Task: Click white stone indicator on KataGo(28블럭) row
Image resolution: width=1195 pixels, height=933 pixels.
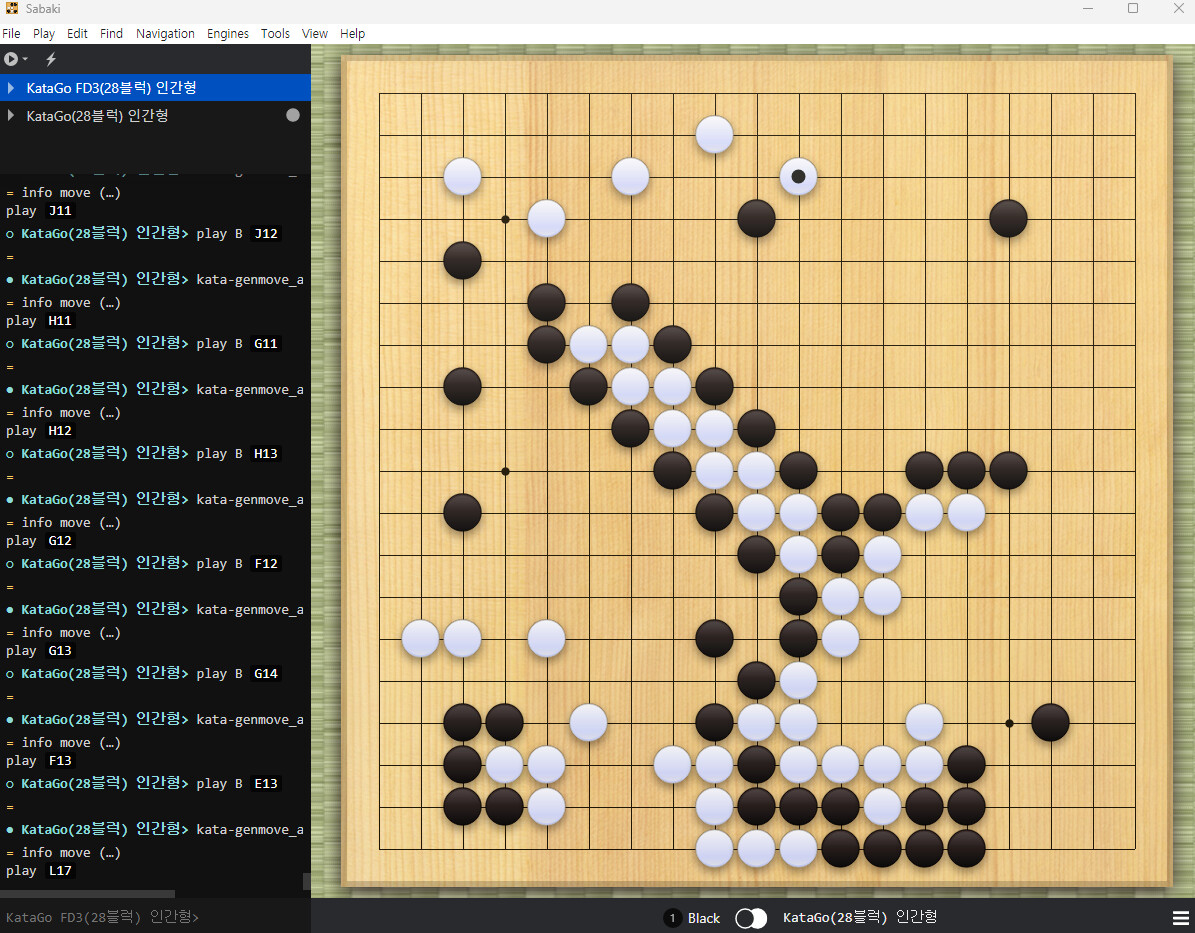Action: coord(293,115)
